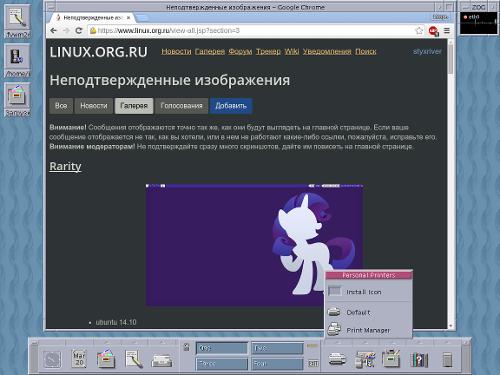
Task: Open the Mar 20 calendar icon
Action: point(79,359)
